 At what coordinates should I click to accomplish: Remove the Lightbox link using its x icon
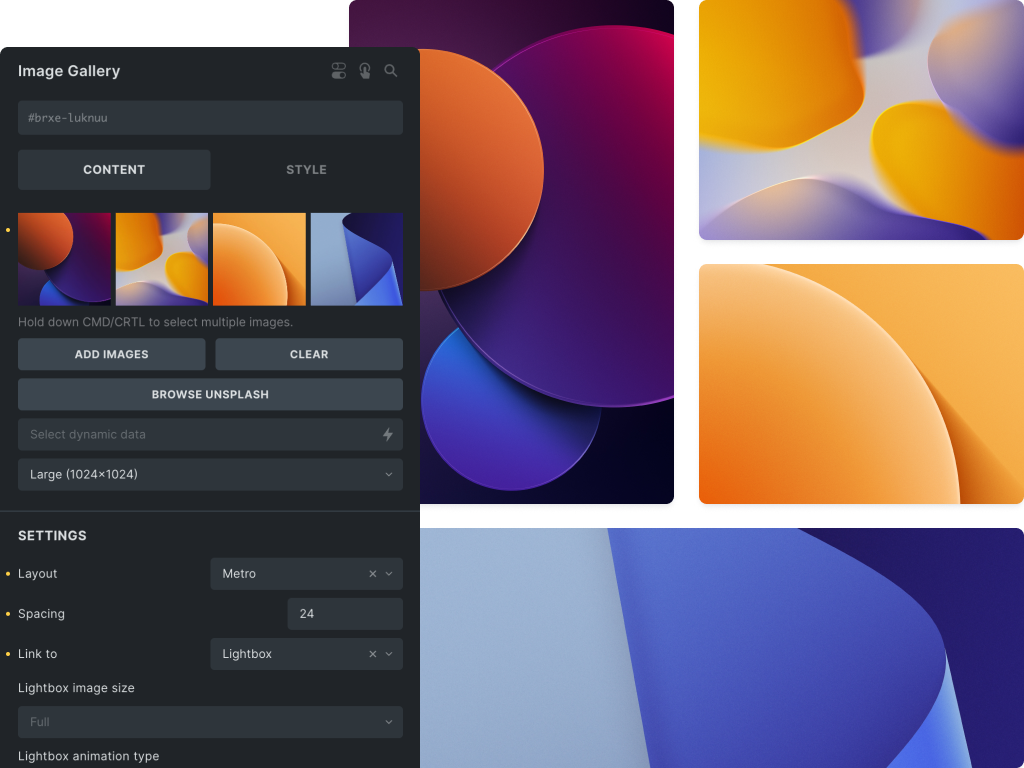pos(371,653)
